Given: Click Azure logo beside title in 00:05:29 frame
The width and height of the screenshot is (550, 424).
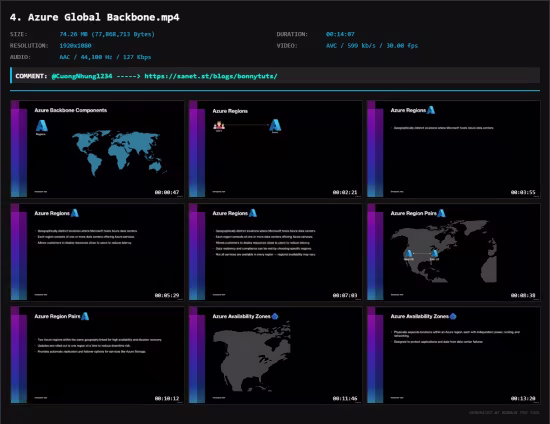Looking at the screenshot, I should pos(75,213).
